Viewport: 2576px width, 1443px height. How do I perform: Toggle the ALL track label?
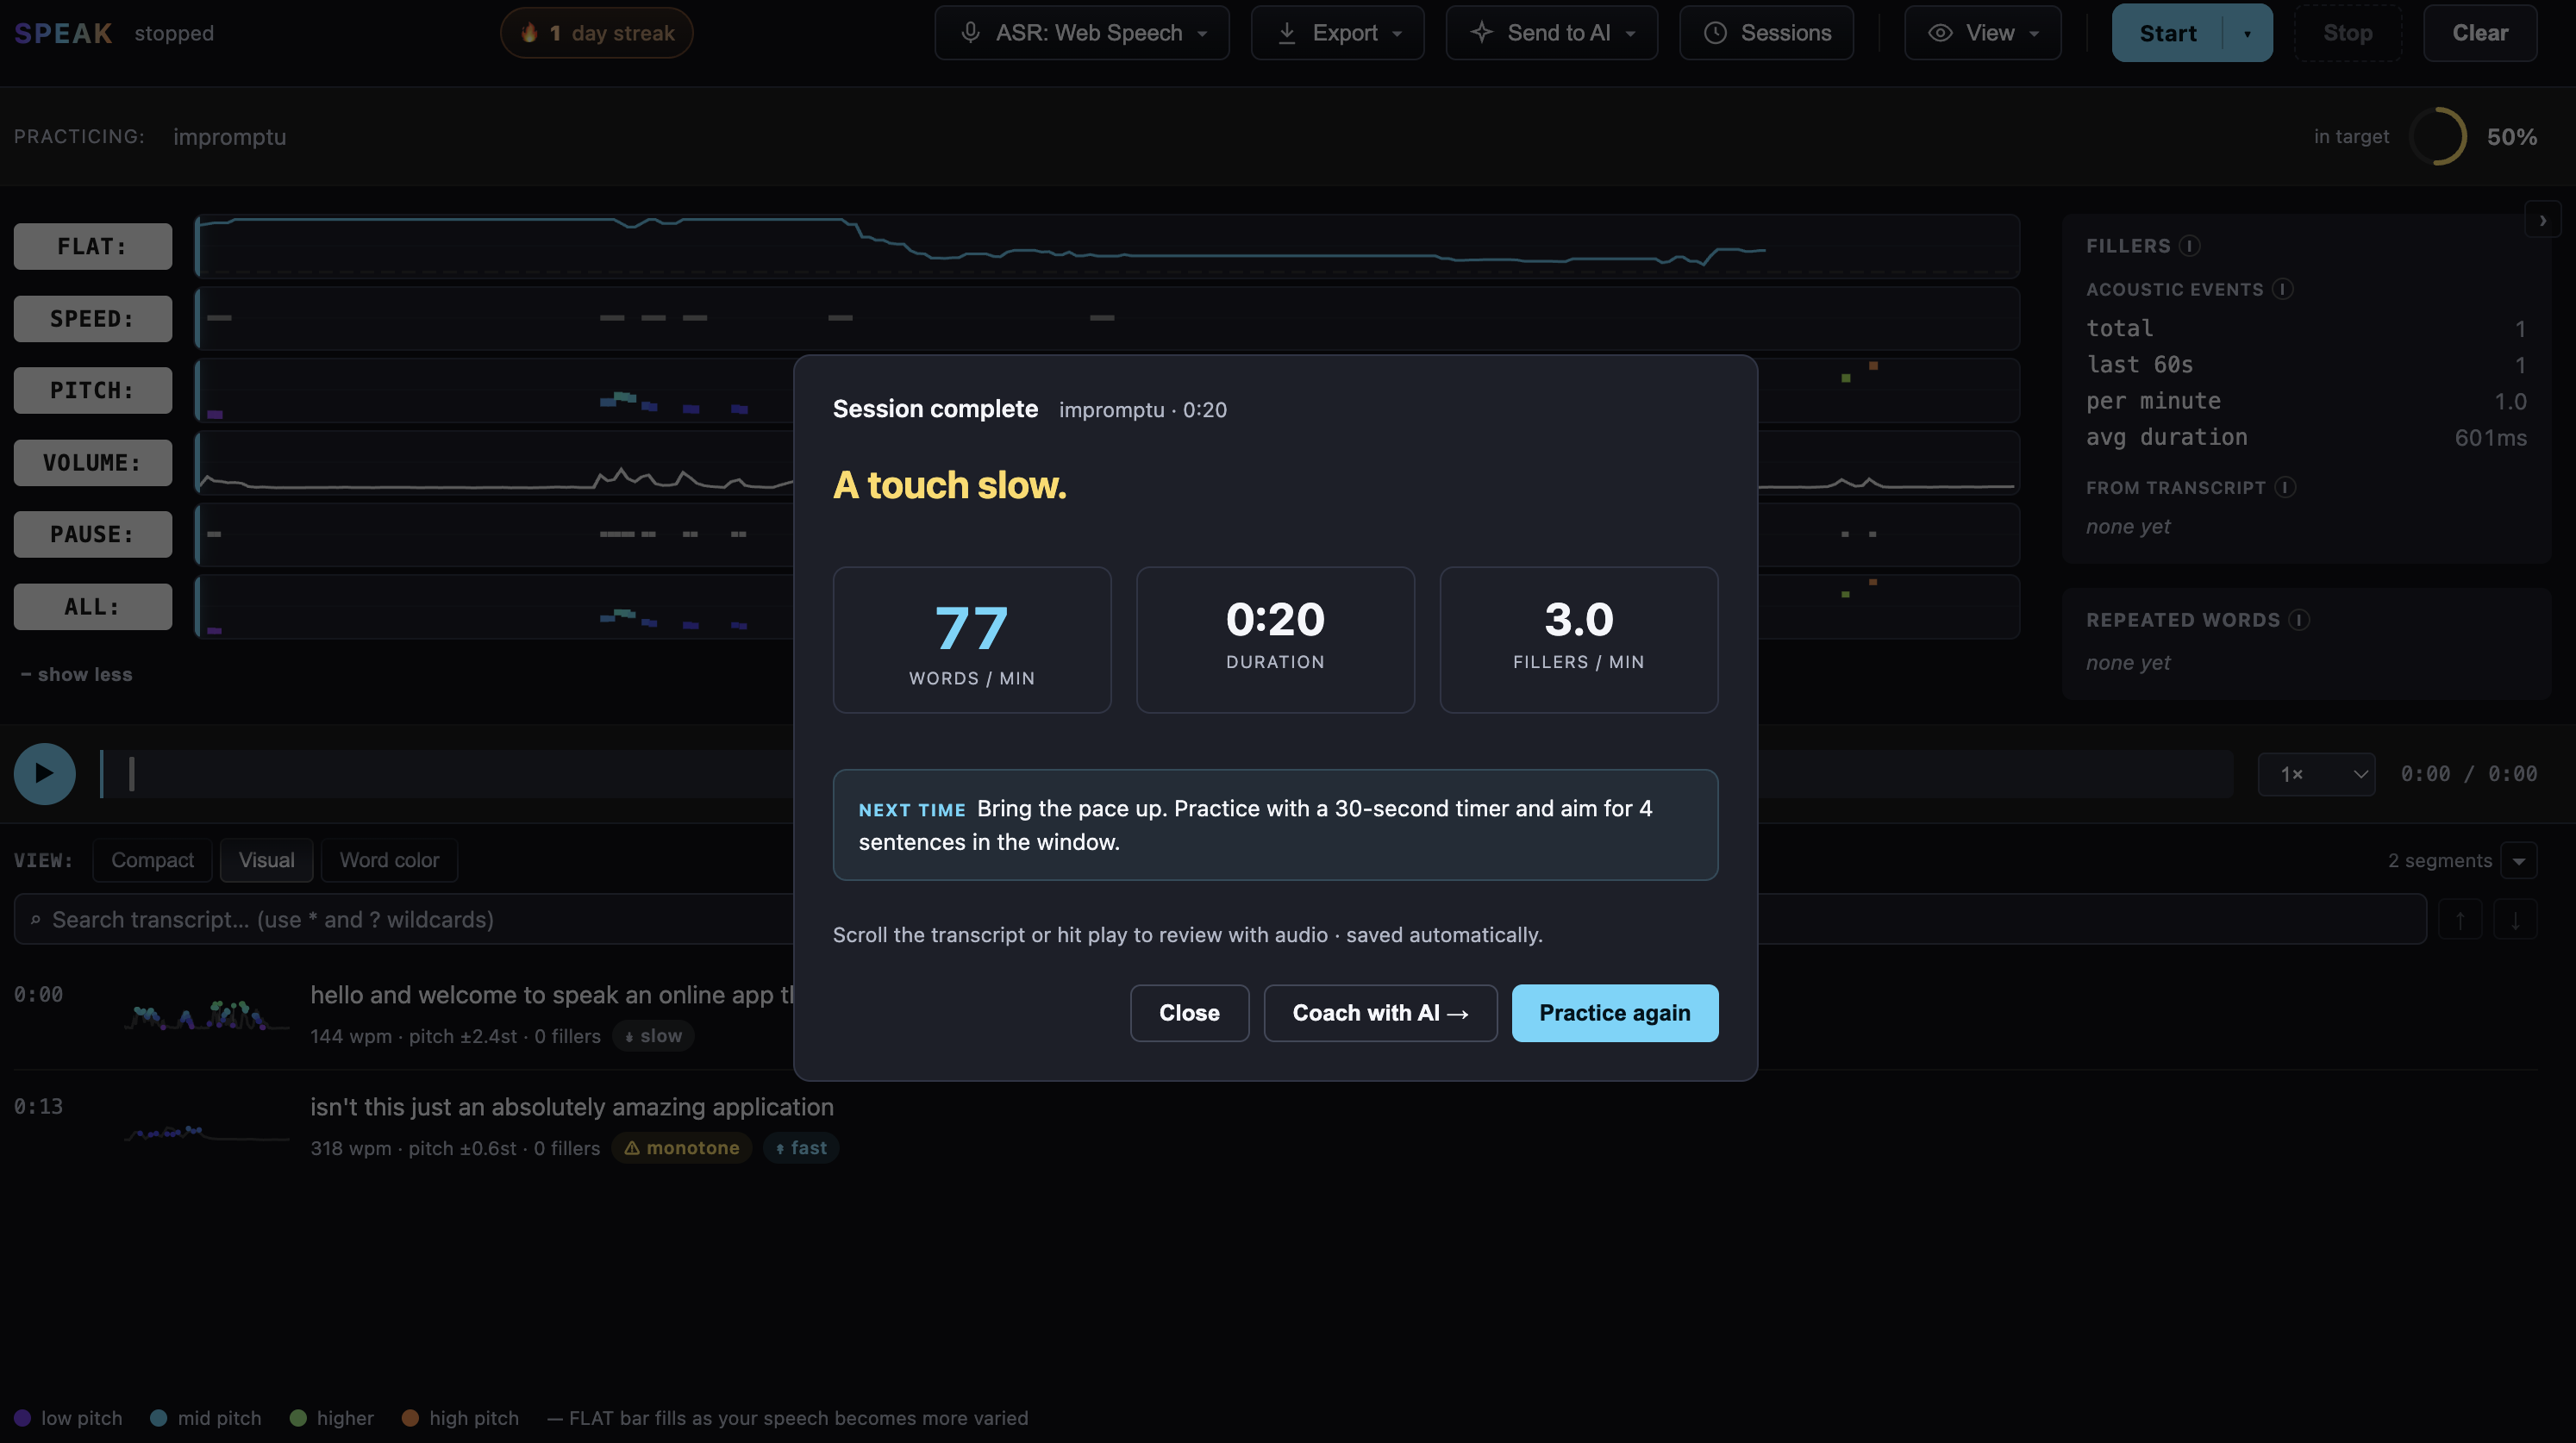[93, 606]
